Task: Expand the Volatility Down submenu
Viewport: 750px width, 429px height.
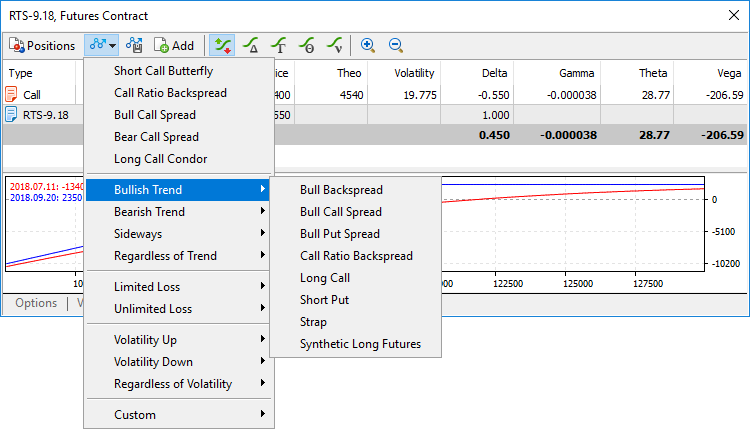Action: 179,362
